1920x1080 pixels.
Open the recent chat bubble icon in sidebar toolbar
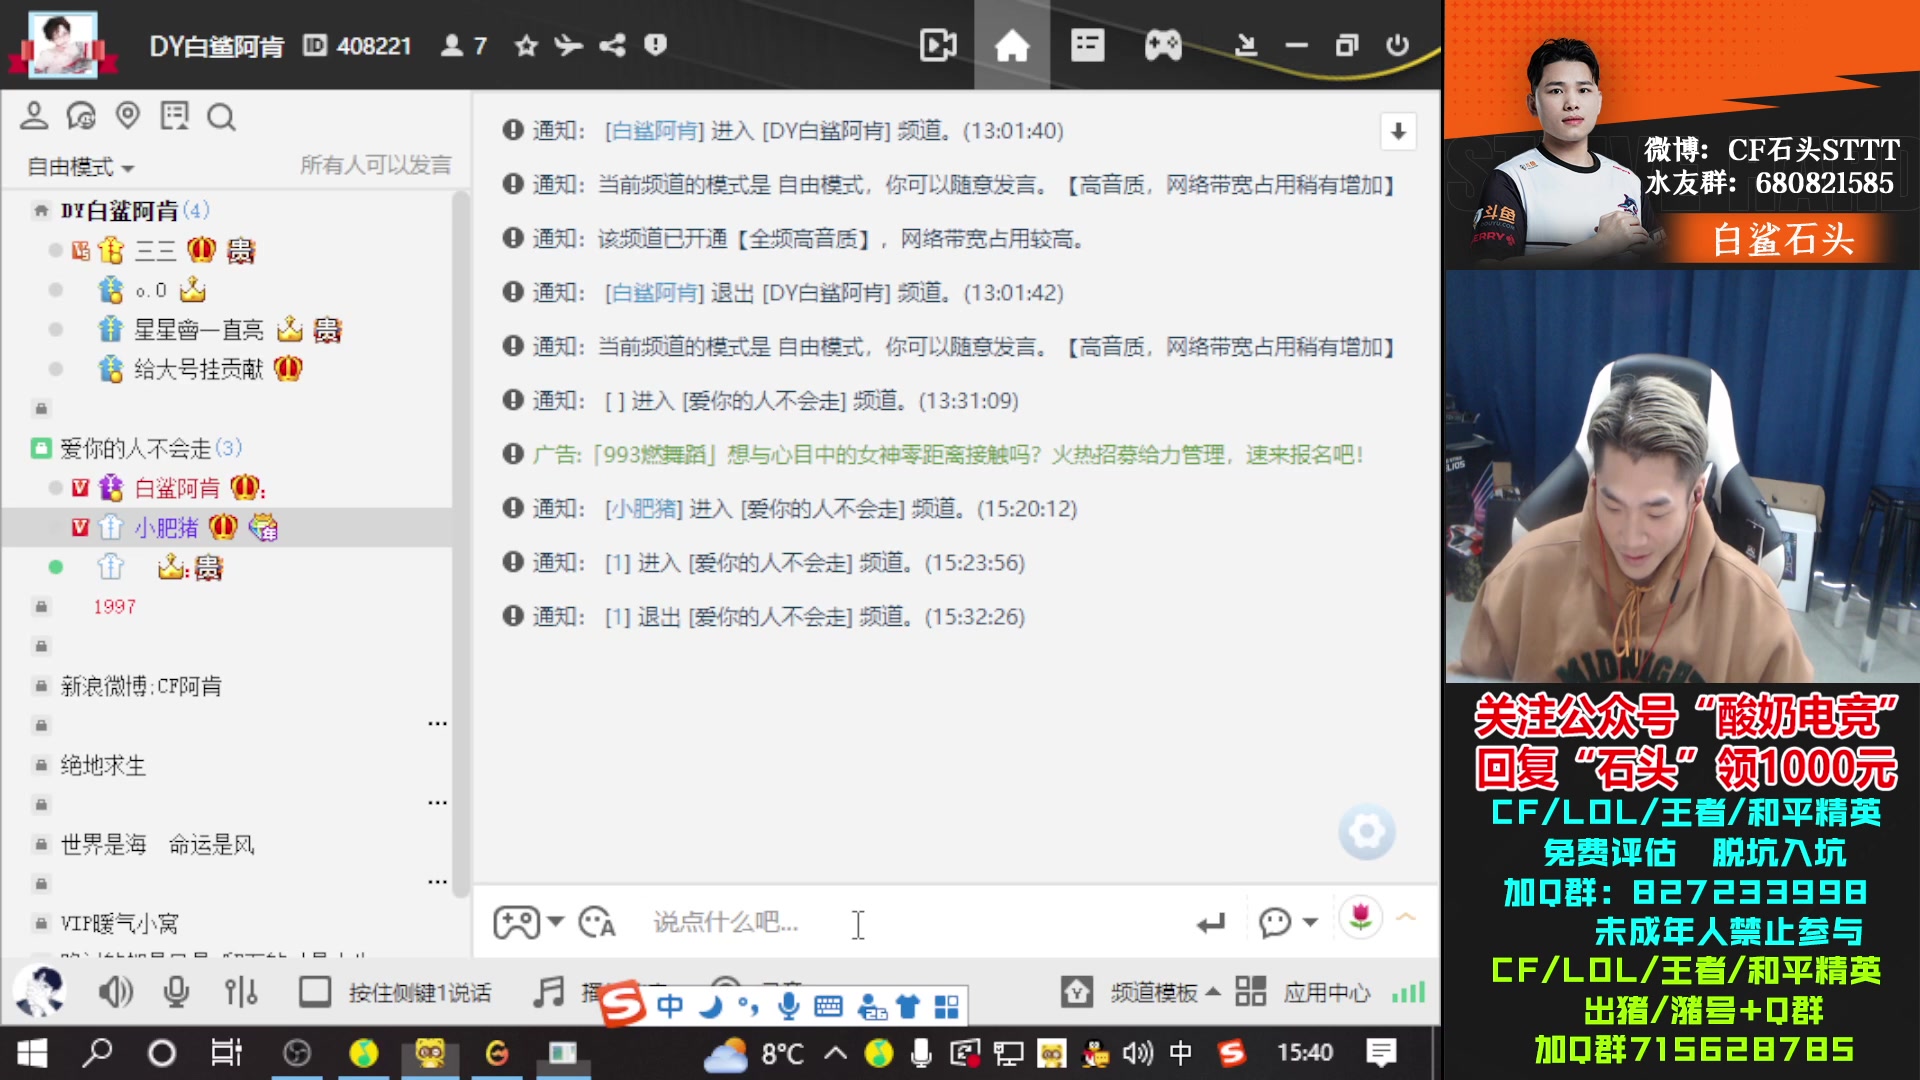pos(81,116)
